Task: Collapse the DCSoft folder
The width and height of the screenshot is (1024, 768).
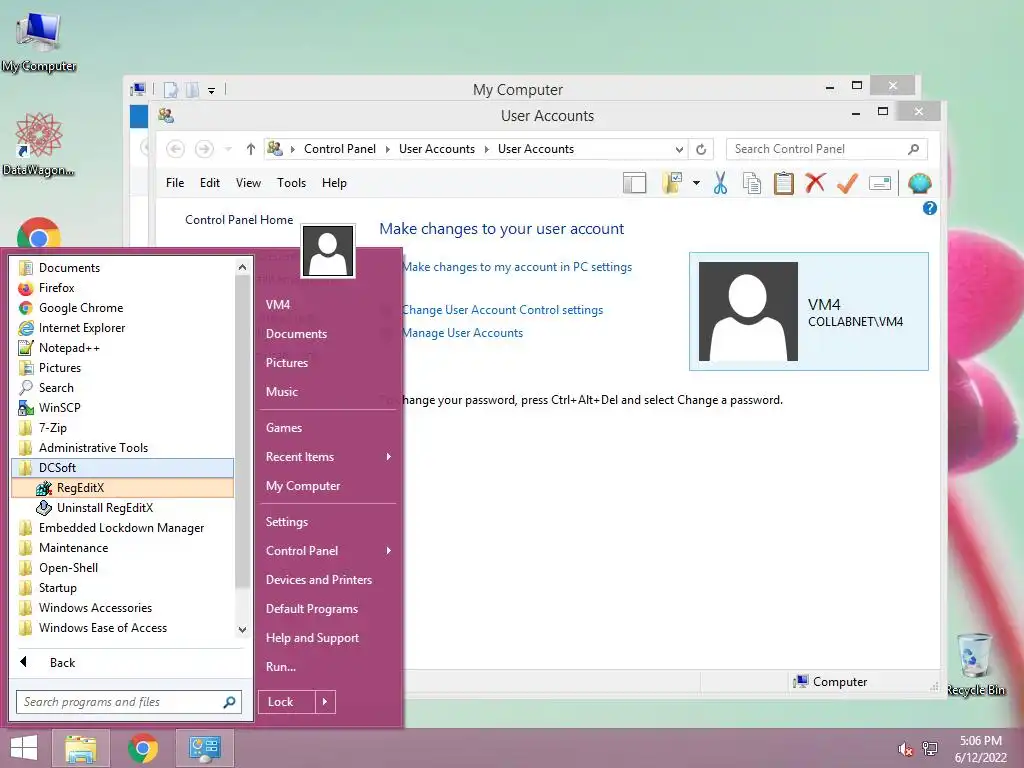Action: pyautogui.click(x=123, y=468)
